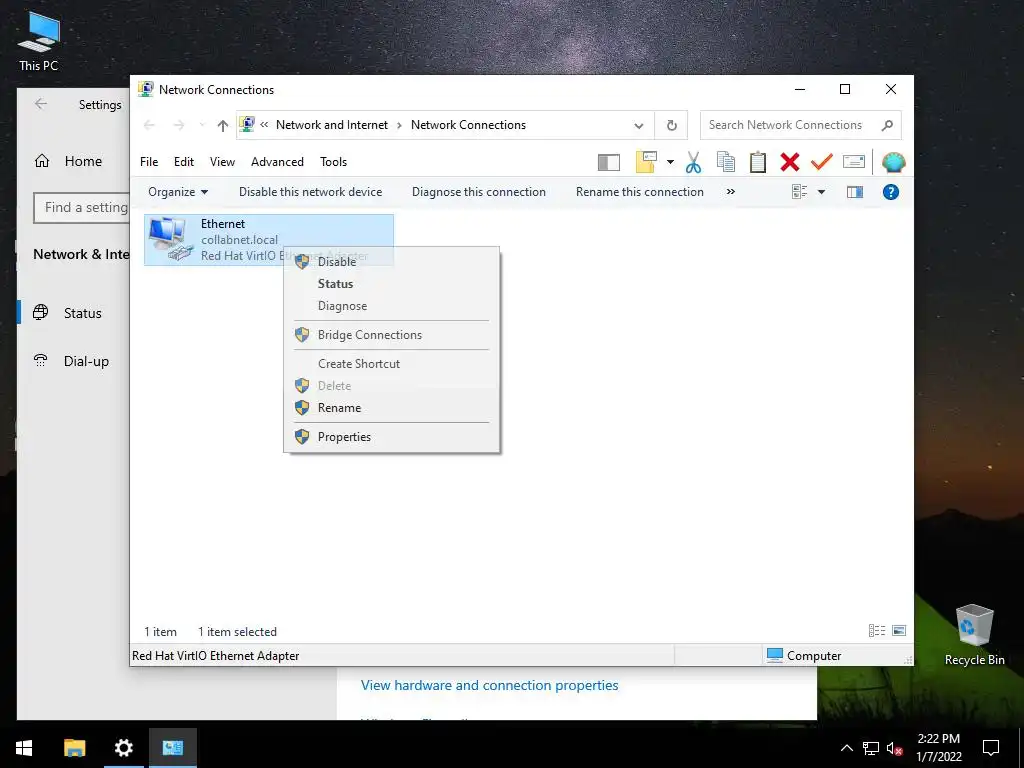Open the Advanced menu

[277, 162]
